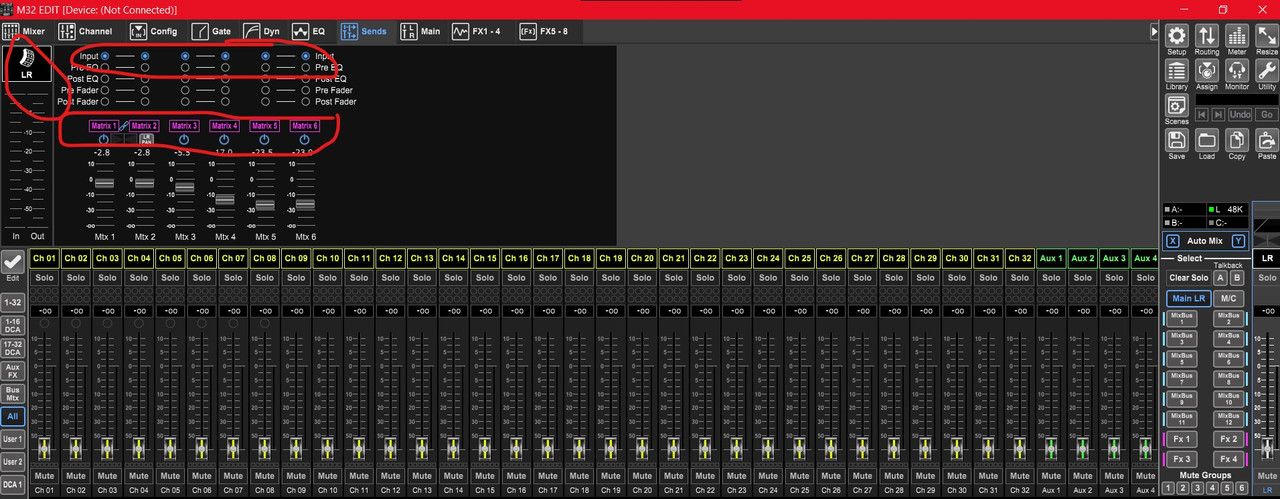Click the Talkback A button

pos(1220,278)
